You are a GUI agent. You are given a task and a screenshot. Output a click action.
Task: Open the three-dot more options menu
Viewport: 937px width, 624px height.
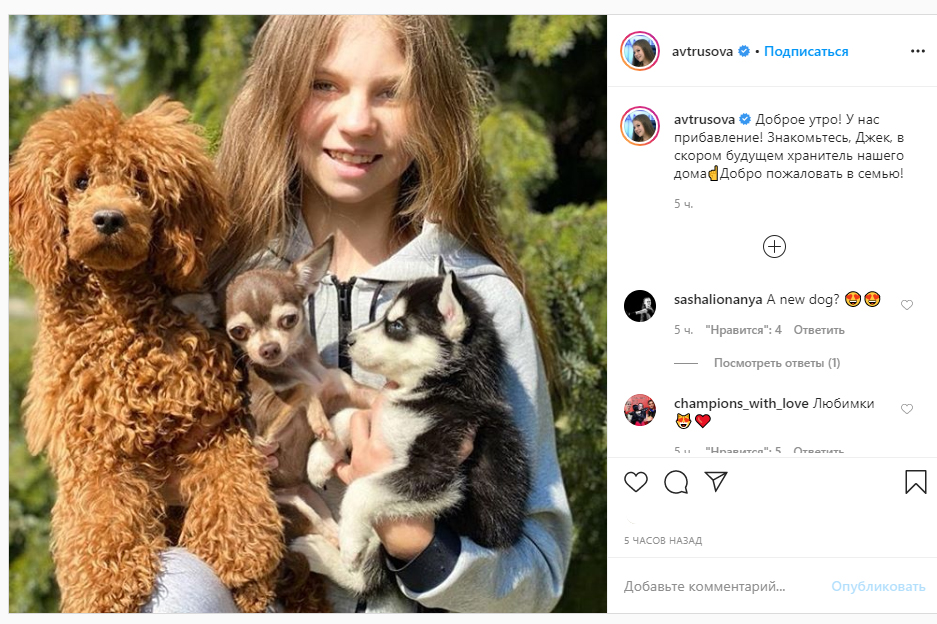click(917, 51)
